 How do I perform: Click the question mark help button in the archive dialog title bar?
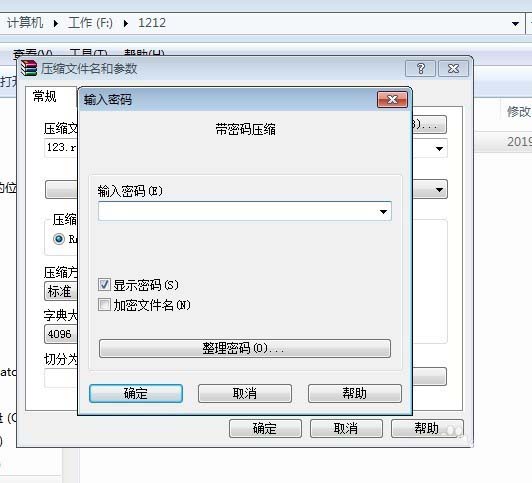(420, 69)
